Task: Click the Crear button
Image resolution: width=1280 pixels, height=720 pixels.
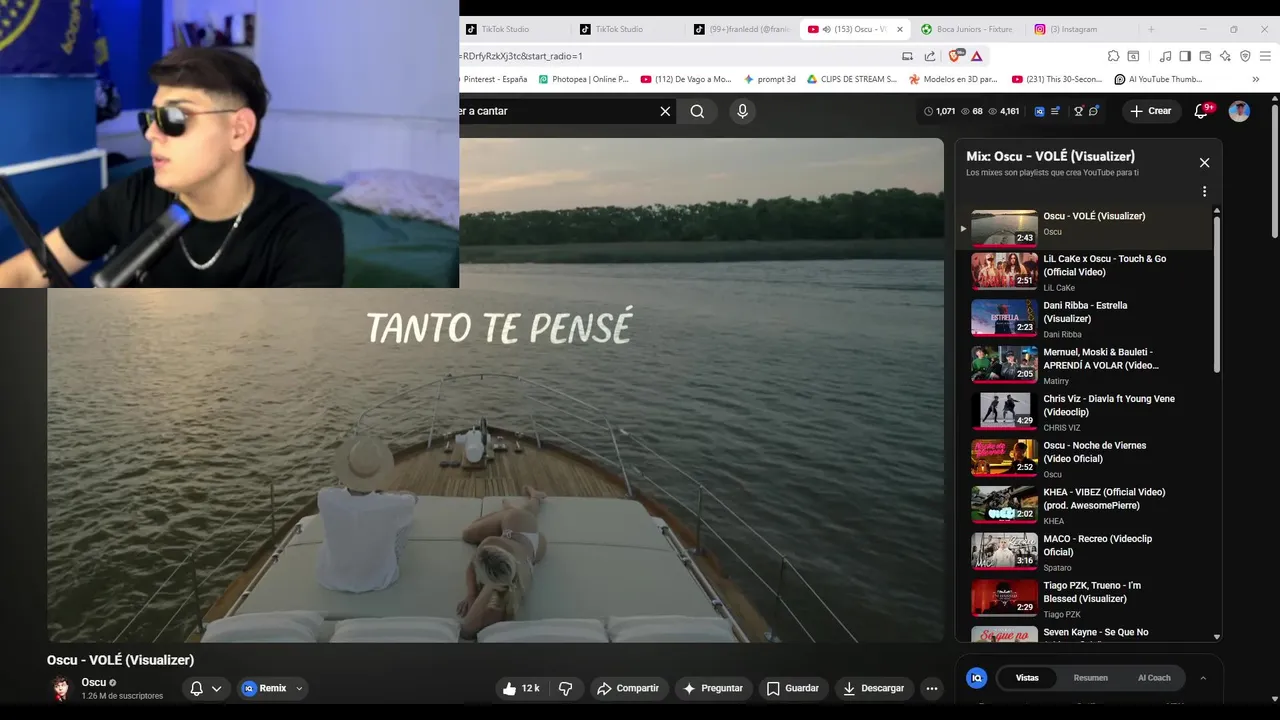Action: 1151,111
